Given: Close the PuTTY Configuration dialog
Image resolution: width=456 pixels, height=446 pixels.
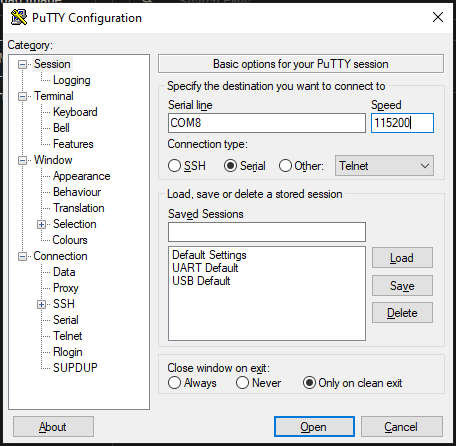Looking at the screenshot, I should click(438, 17).
